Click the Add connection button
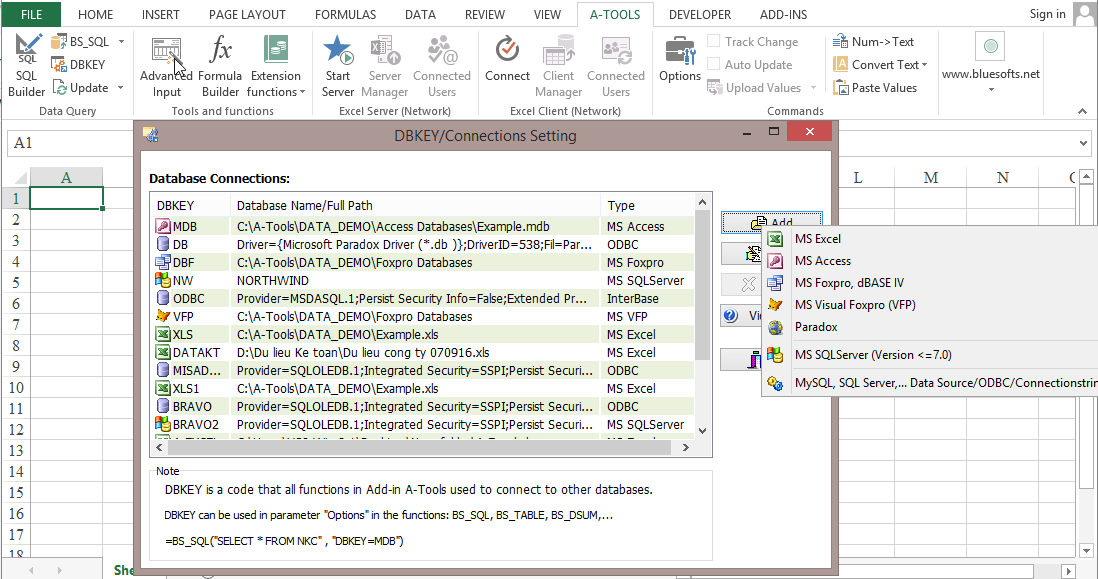Image resolution: width=1098 pixels, height=579 pixels. pyautogui.click(x=772, y=222)
